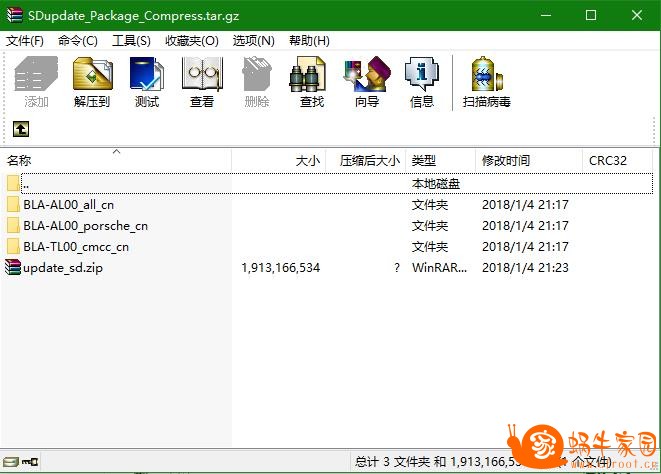Screen dimensions: 661x474
Task: Open the Commands (命令) menu
Action: (78, 41)
